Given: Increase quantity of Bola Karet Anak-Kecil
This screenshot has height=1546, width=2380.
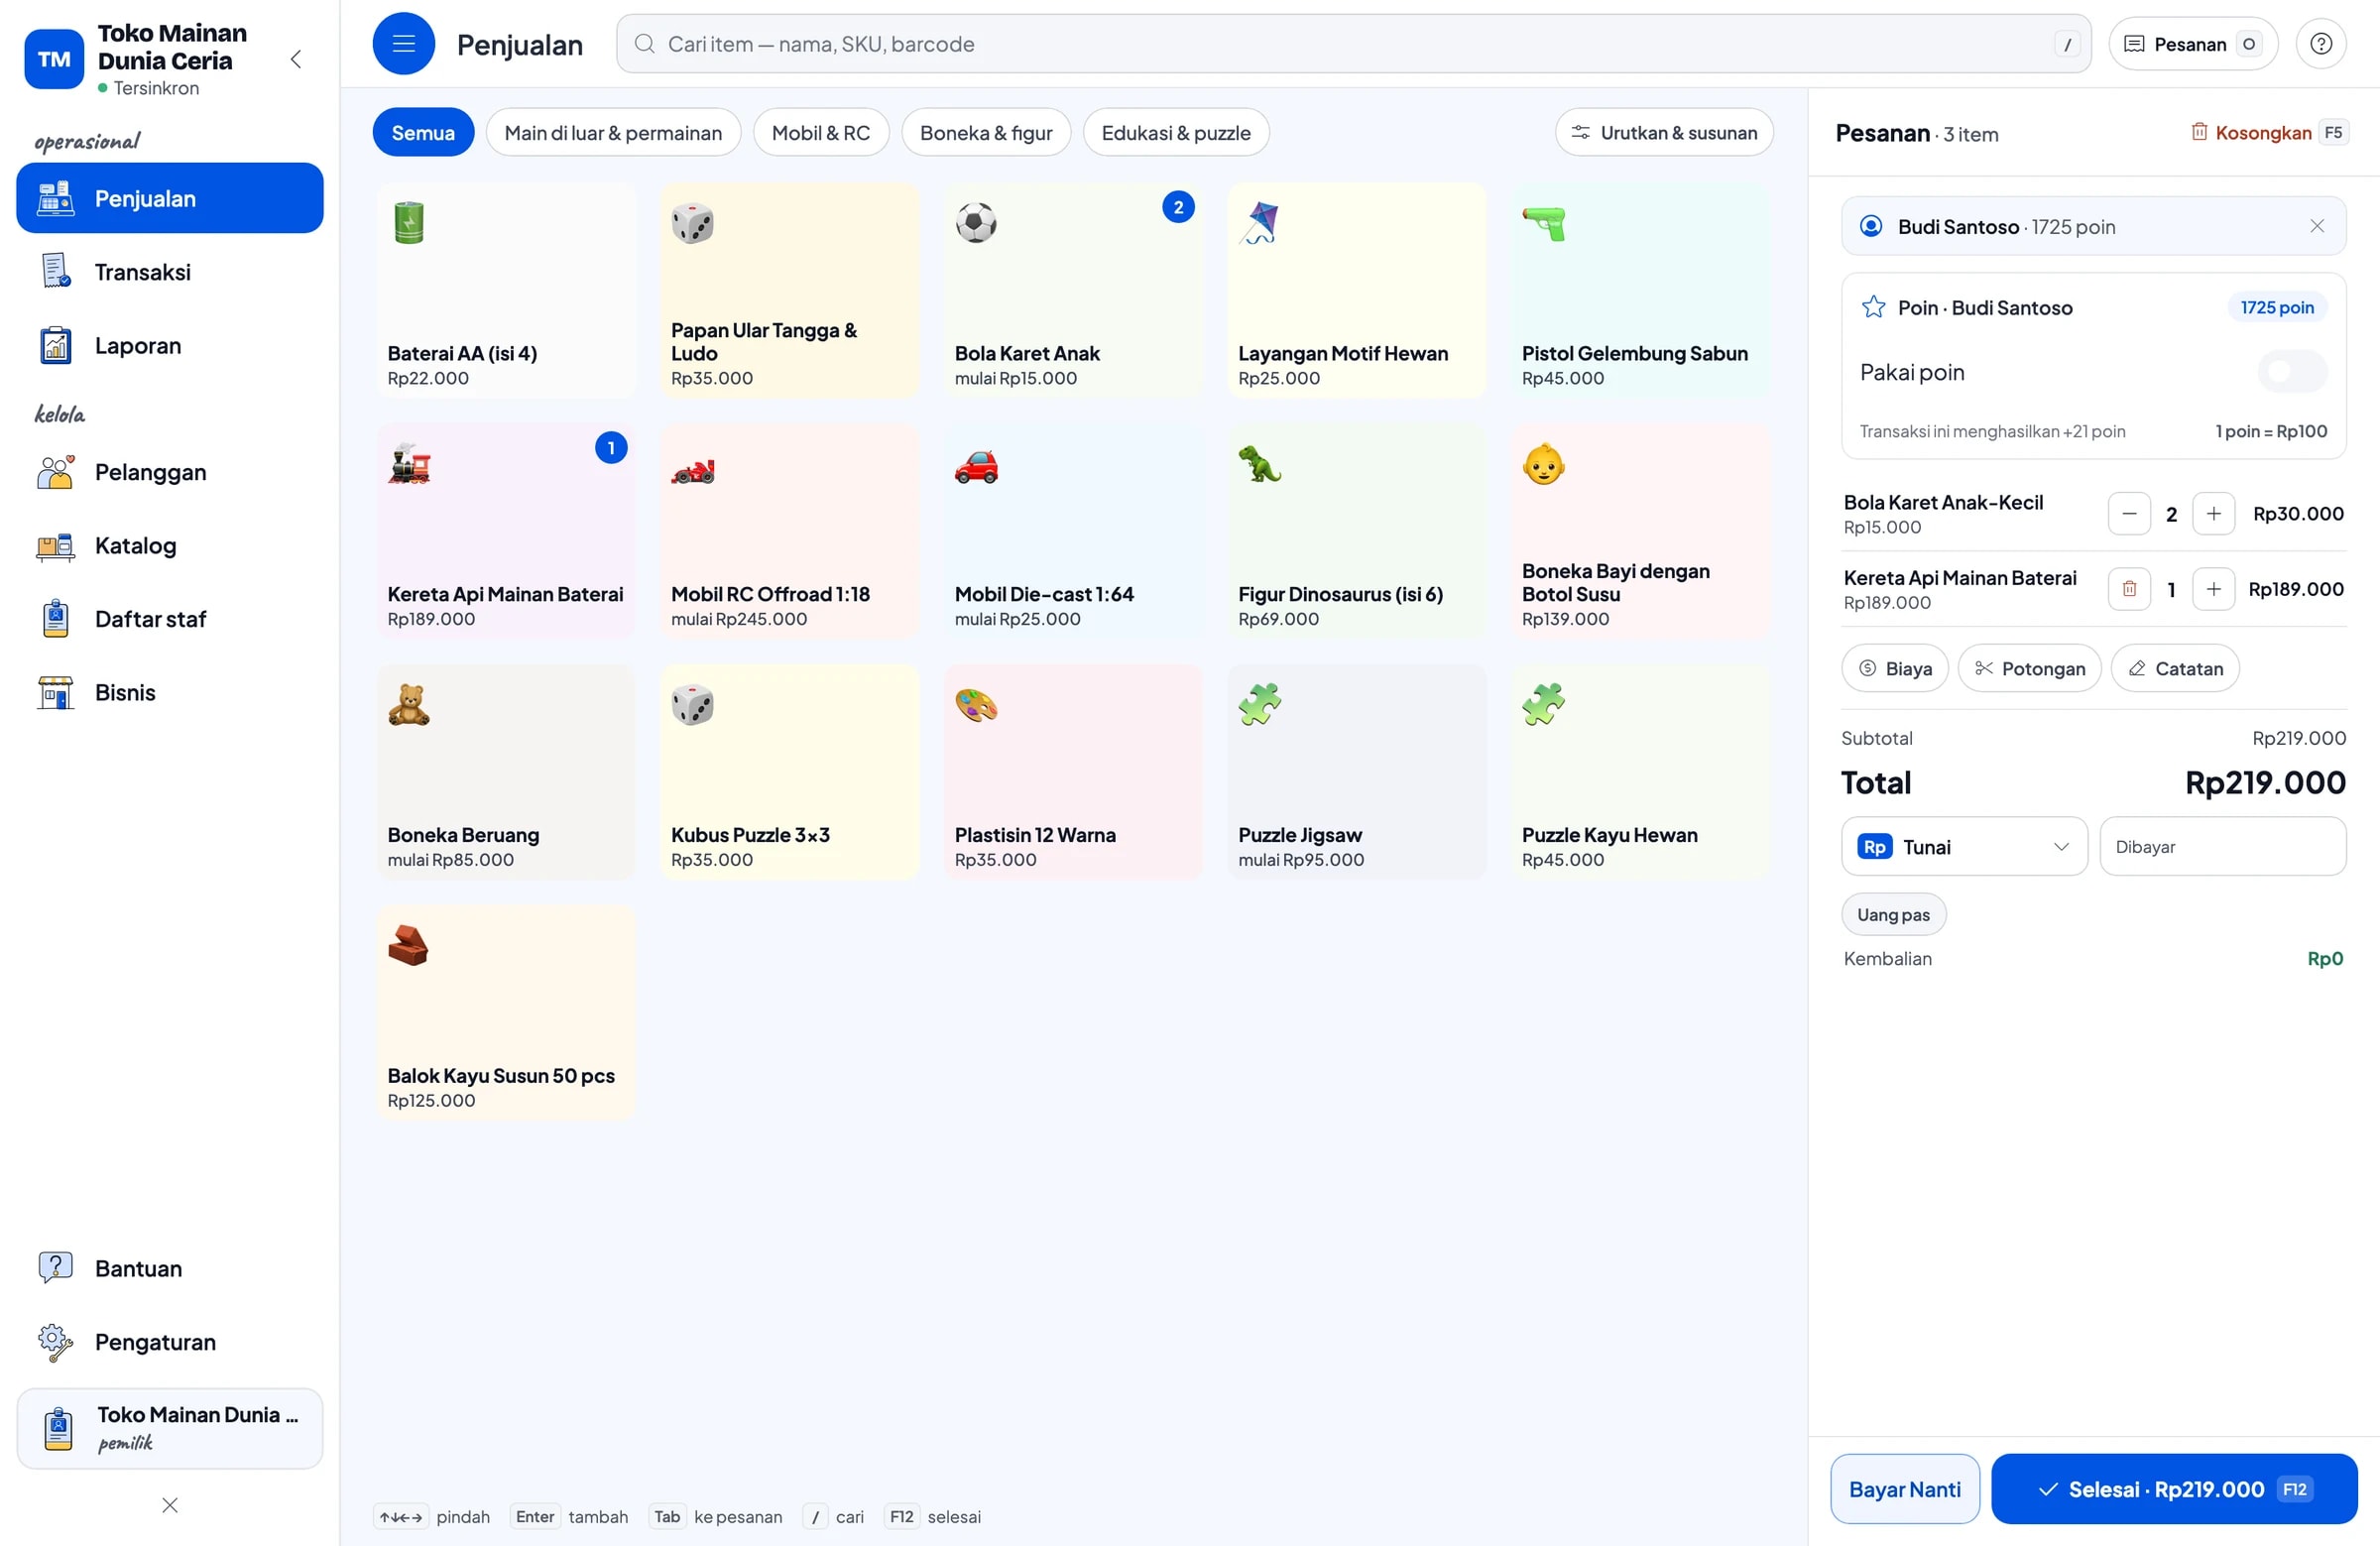Looking at the screenshot, I should tap(2213, 514).
